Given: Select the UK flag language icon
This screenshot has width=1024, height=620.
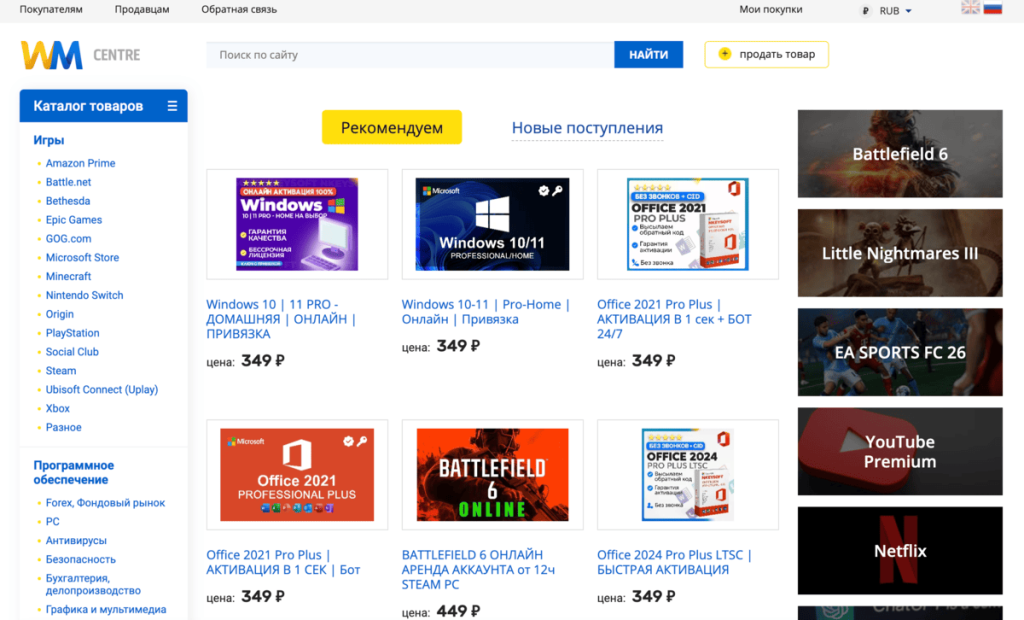Looking at the screenshot, I should (x=970, y=8).
